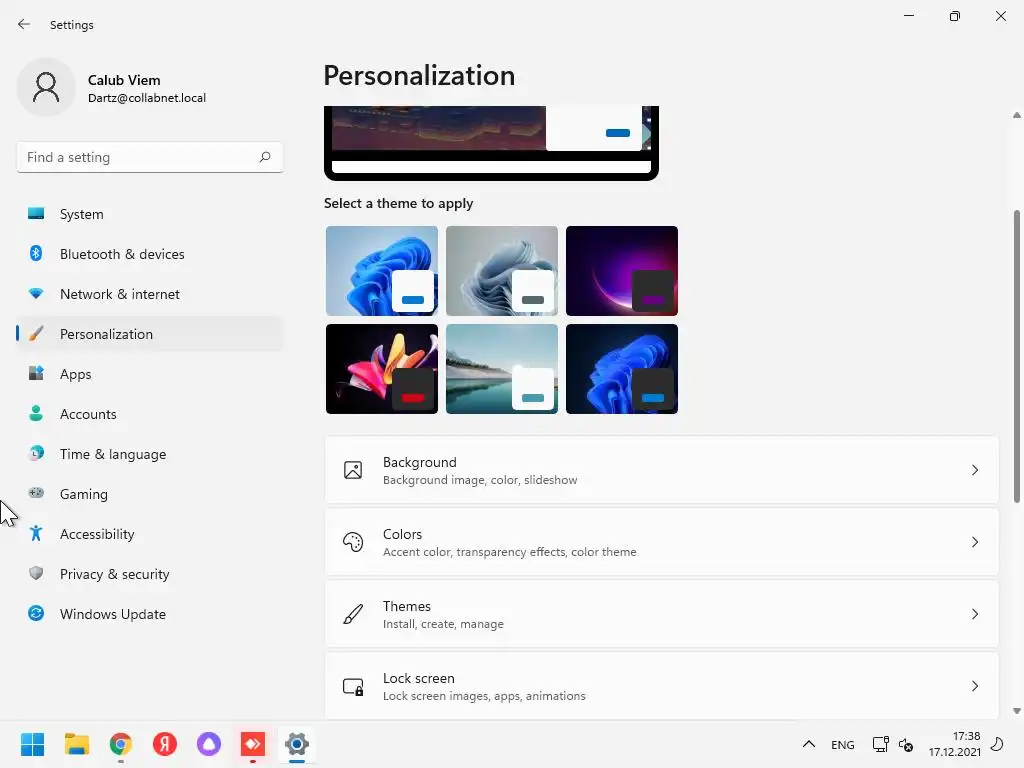
Task: Apply the Windows light blue bloom theme
Action: pyautogui.click(x=382, y=271)
